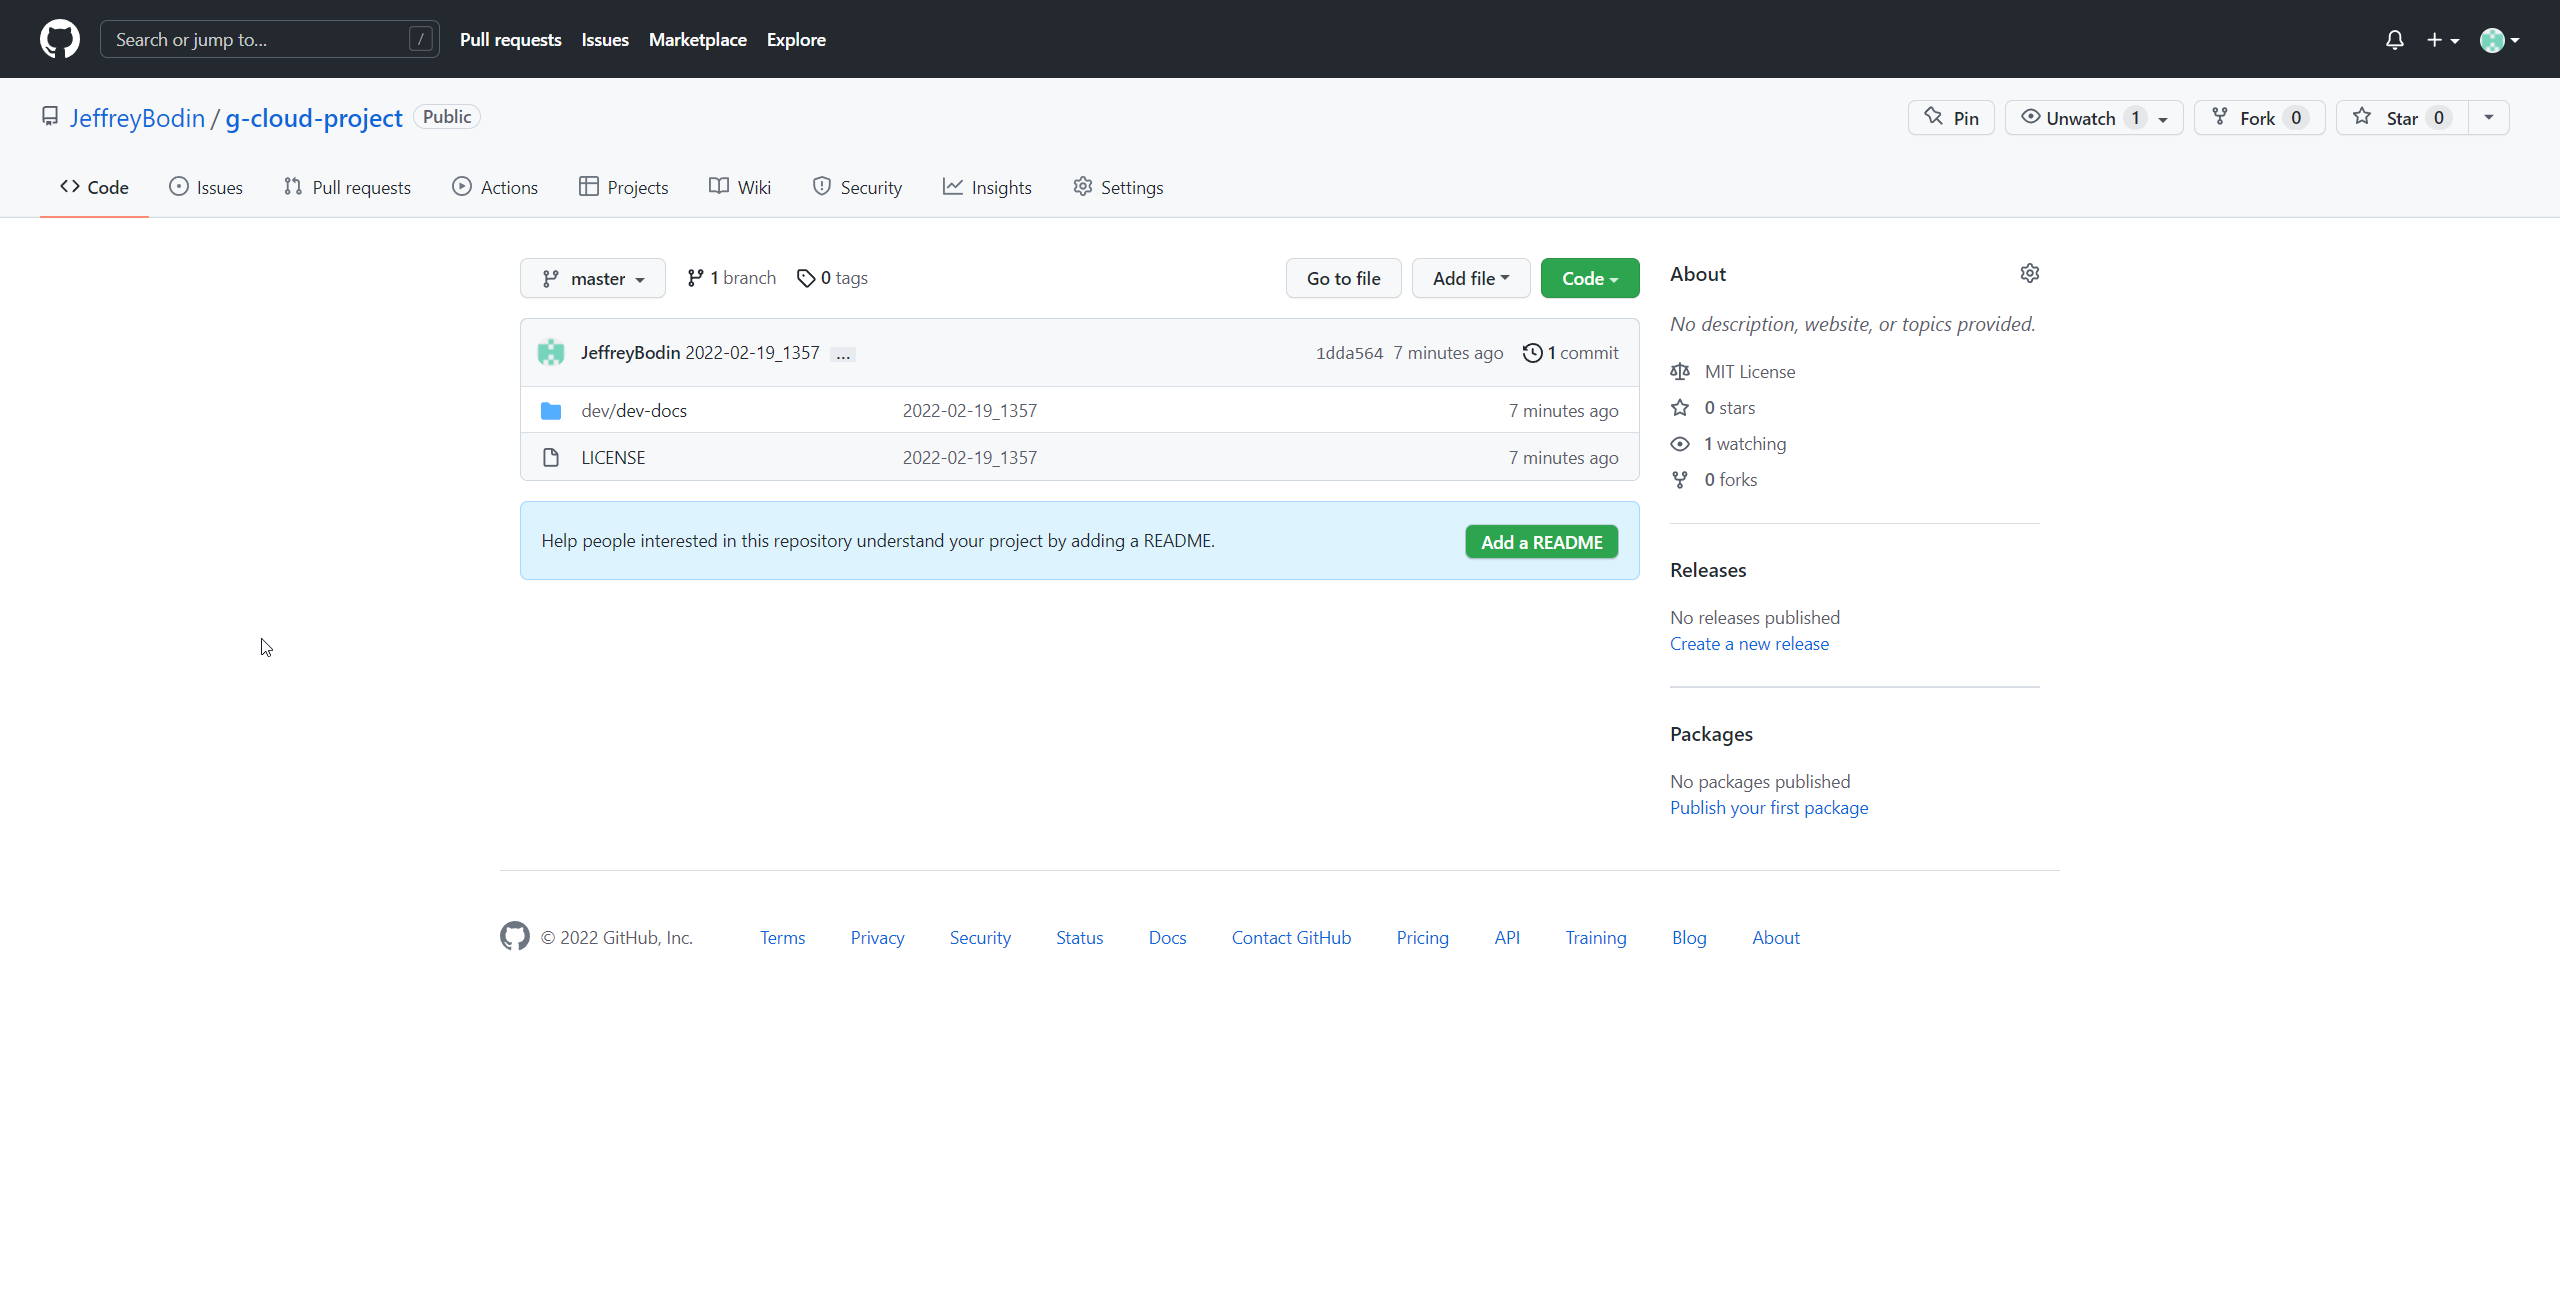The width and height of the screenshot is (2560, 1297).
Task: Click Add a README button
Action: click(1540, 543)
